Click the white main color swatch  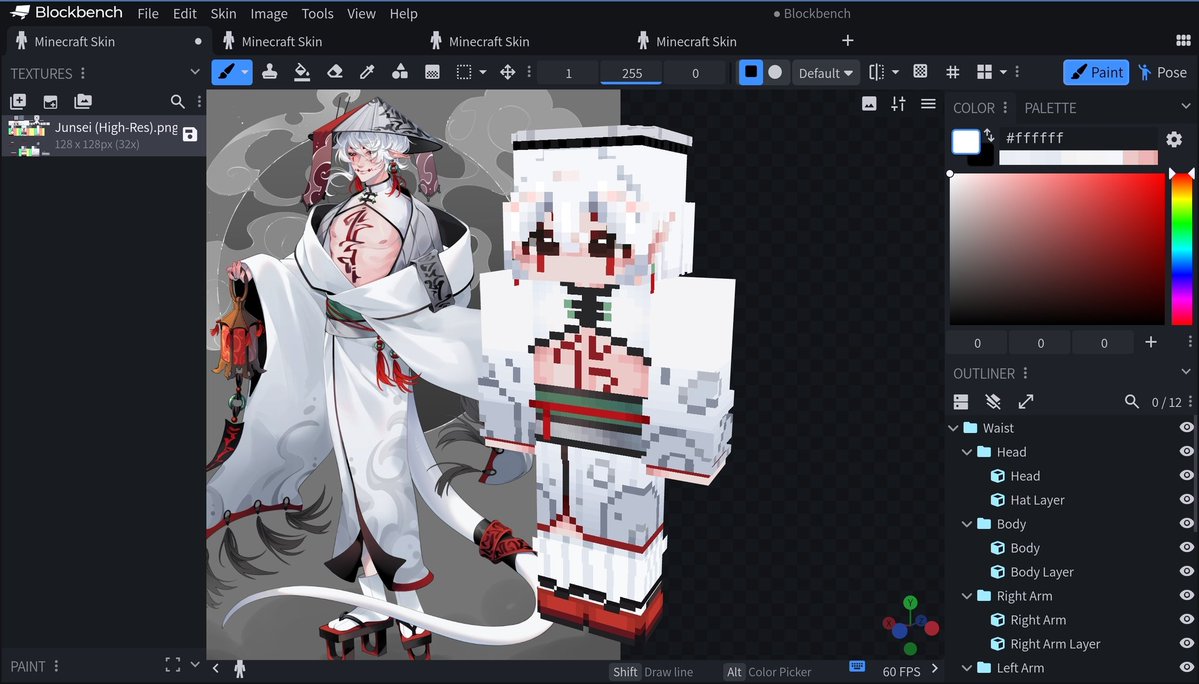966,142
